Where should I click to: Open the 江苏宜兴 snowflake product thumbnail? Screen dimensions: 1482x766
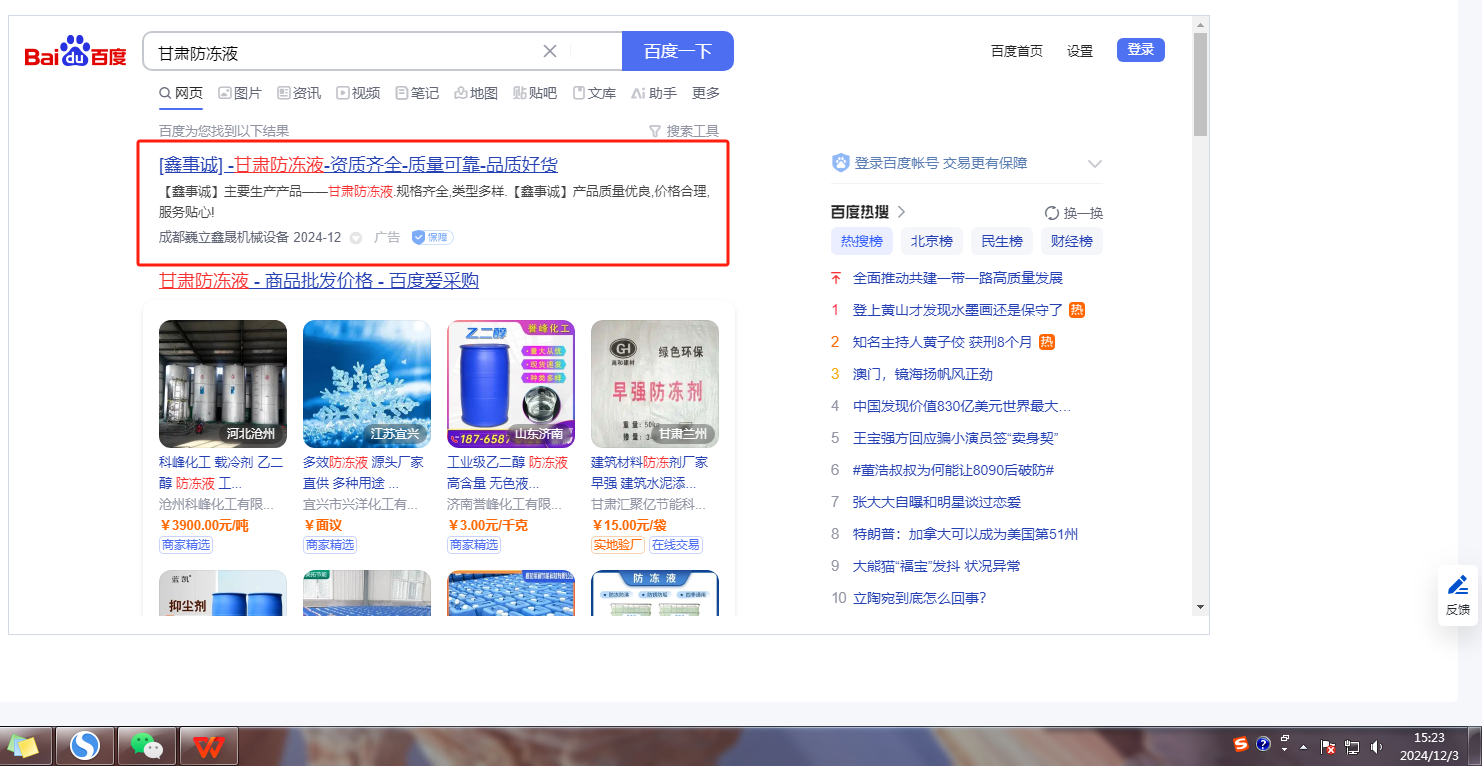coord(367,384)
